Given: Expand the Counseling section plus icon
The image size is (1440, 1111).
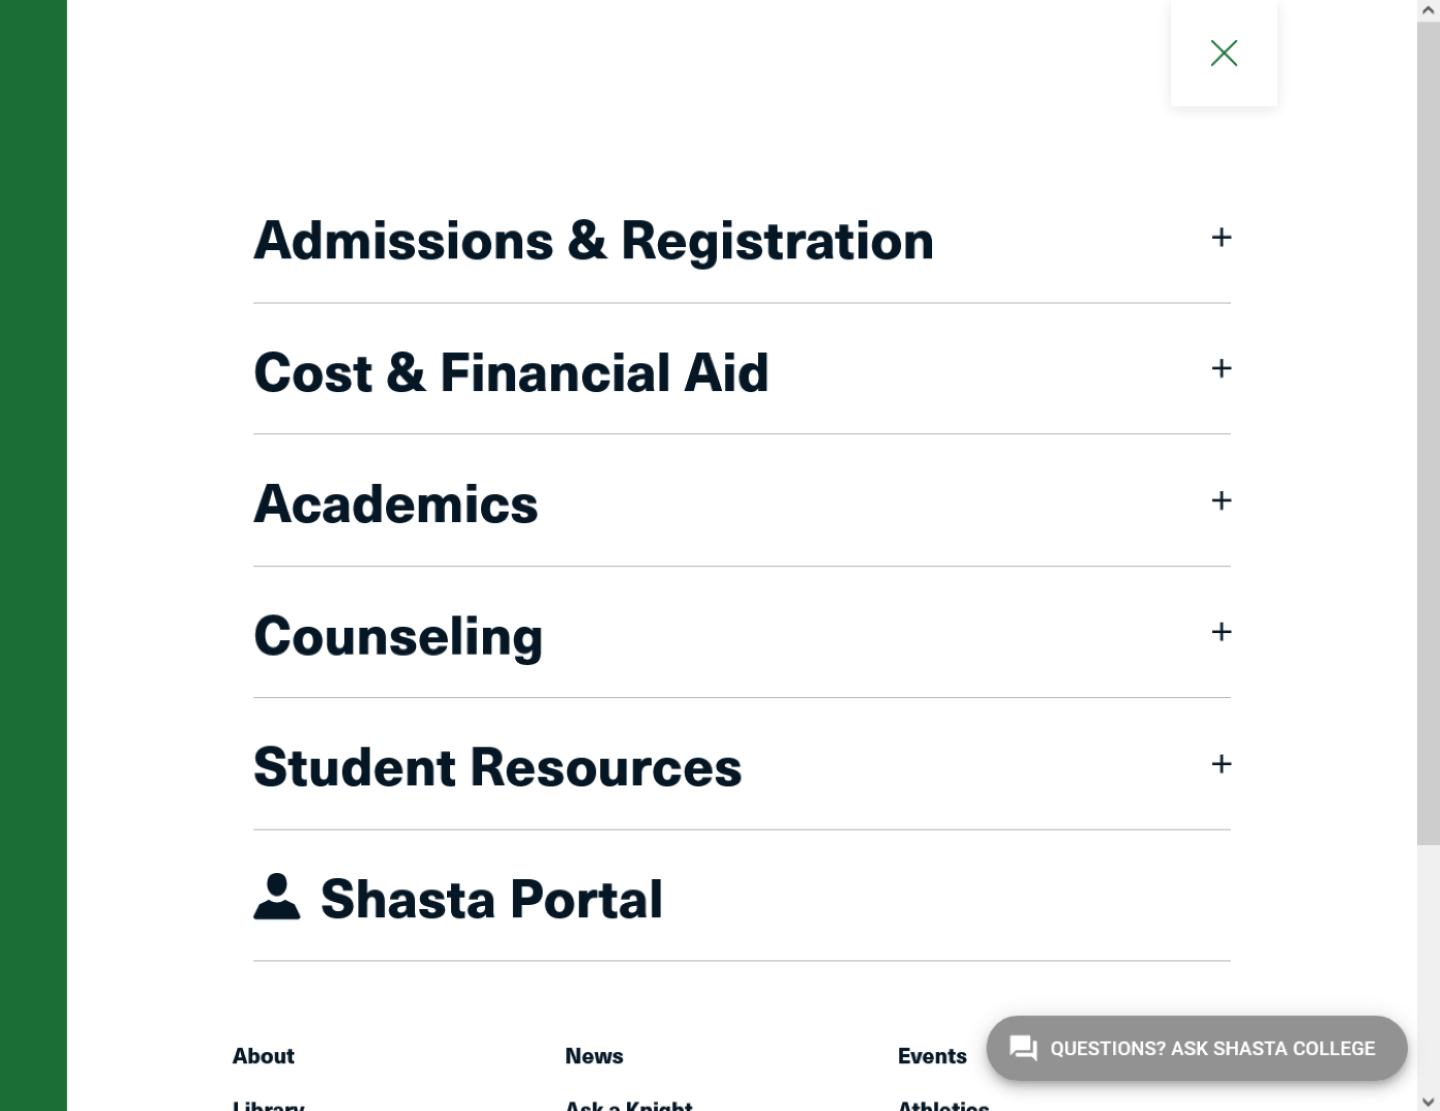Looking at the screenshot, I should 1221,632.
